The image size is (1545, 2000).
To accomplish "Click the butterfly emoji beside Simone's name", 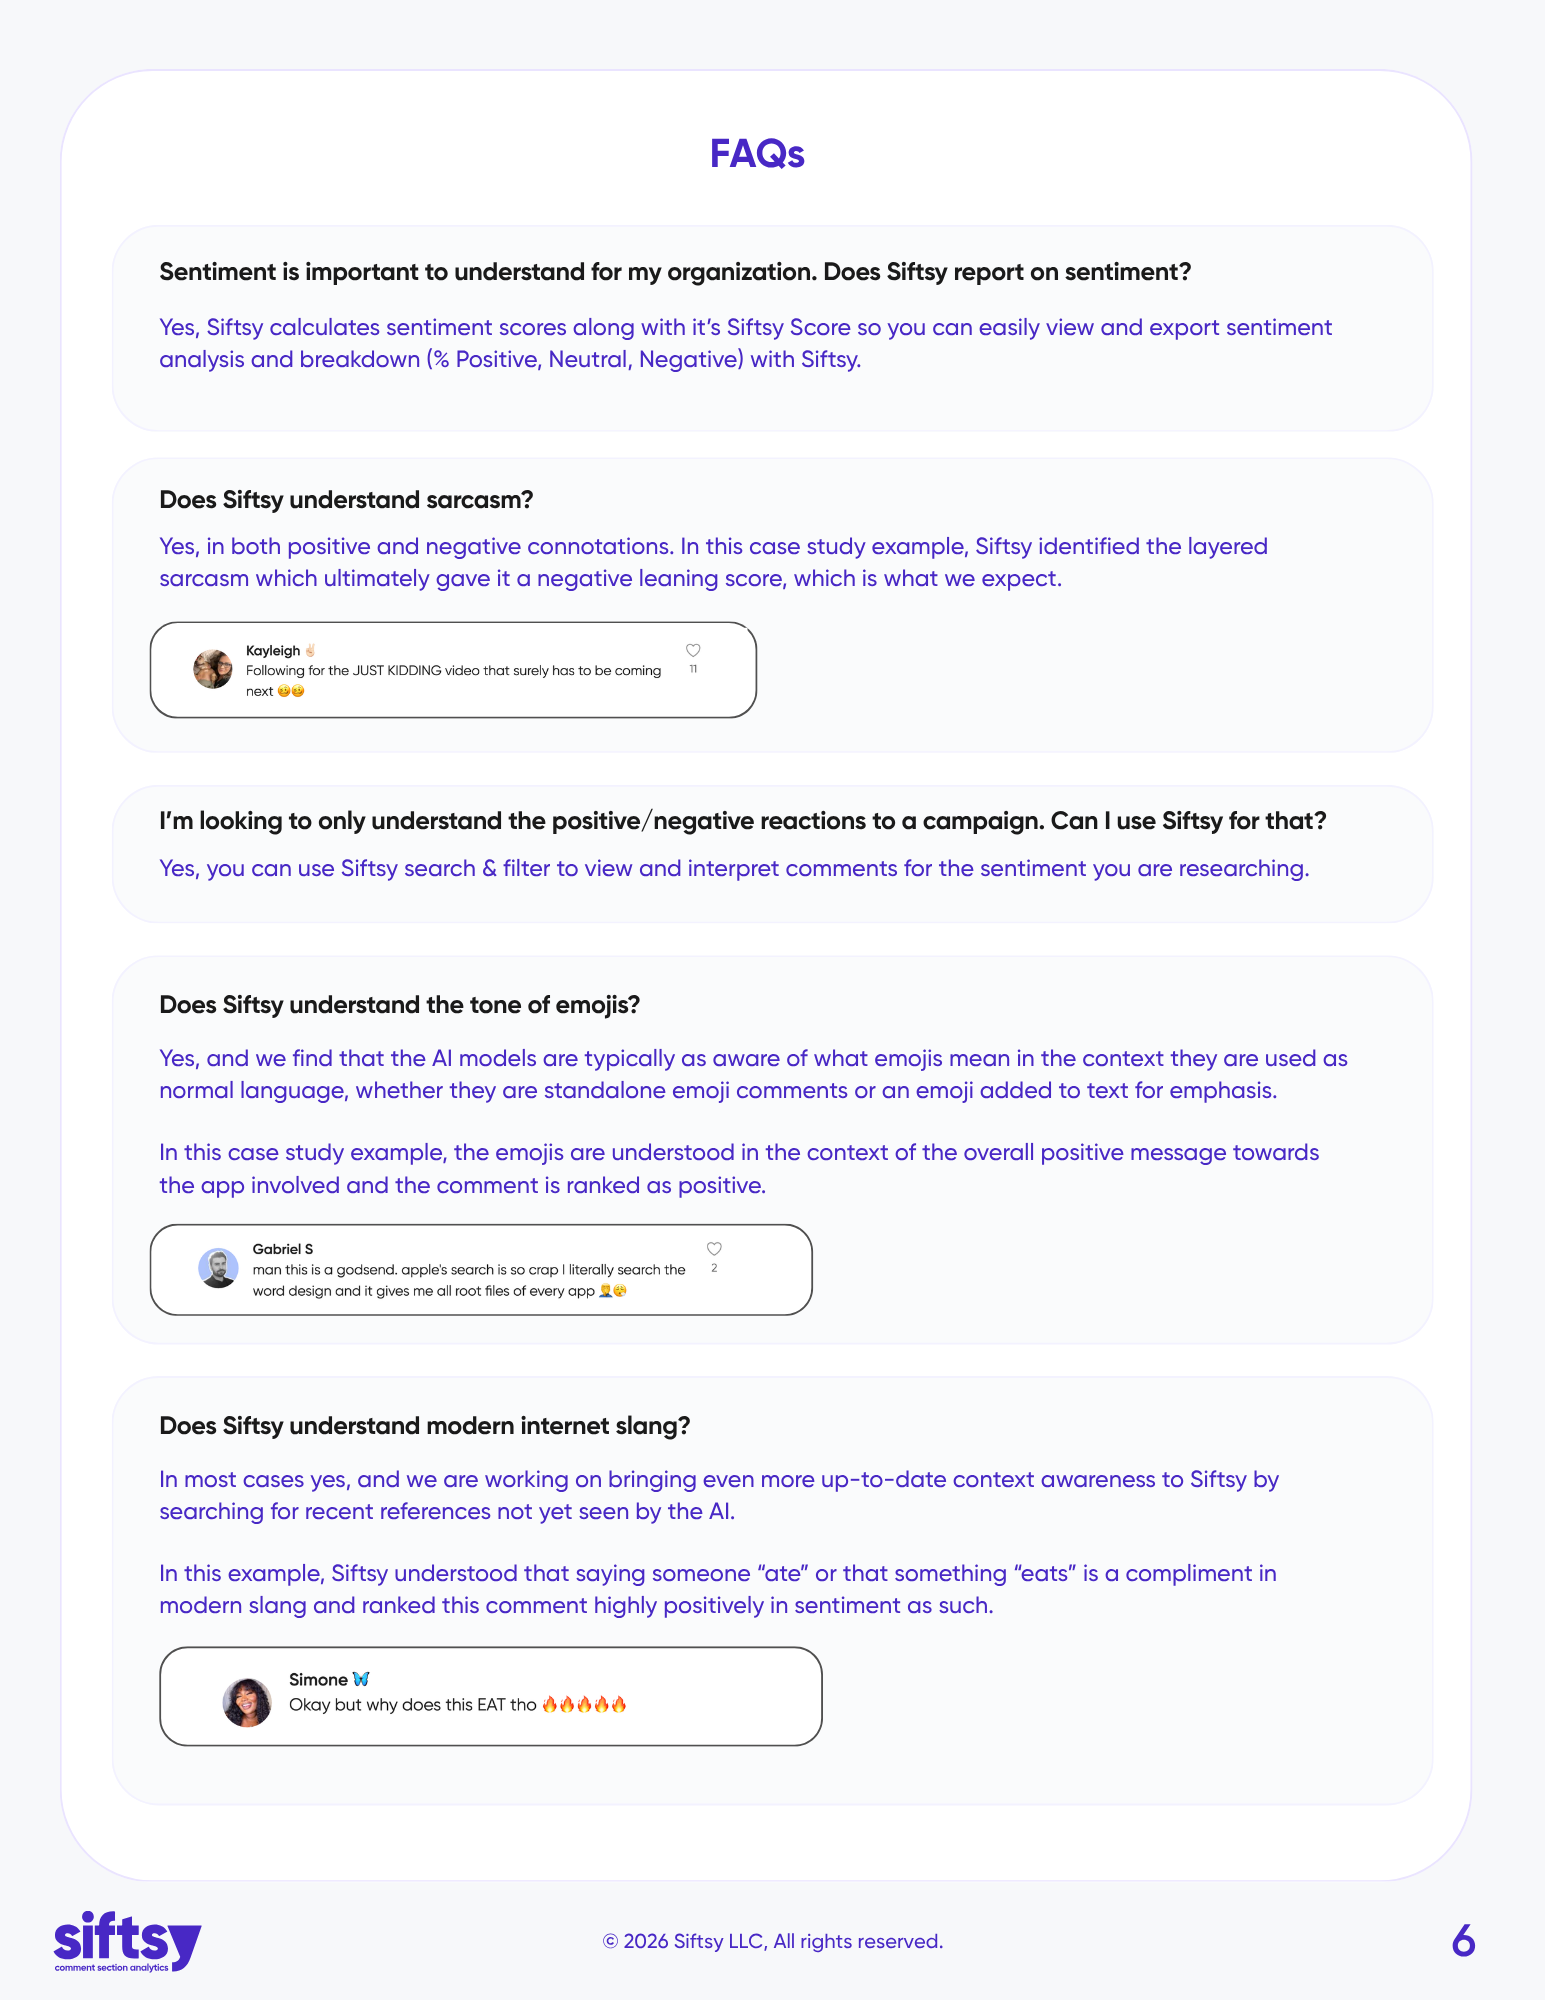I will click(361, 1679).
